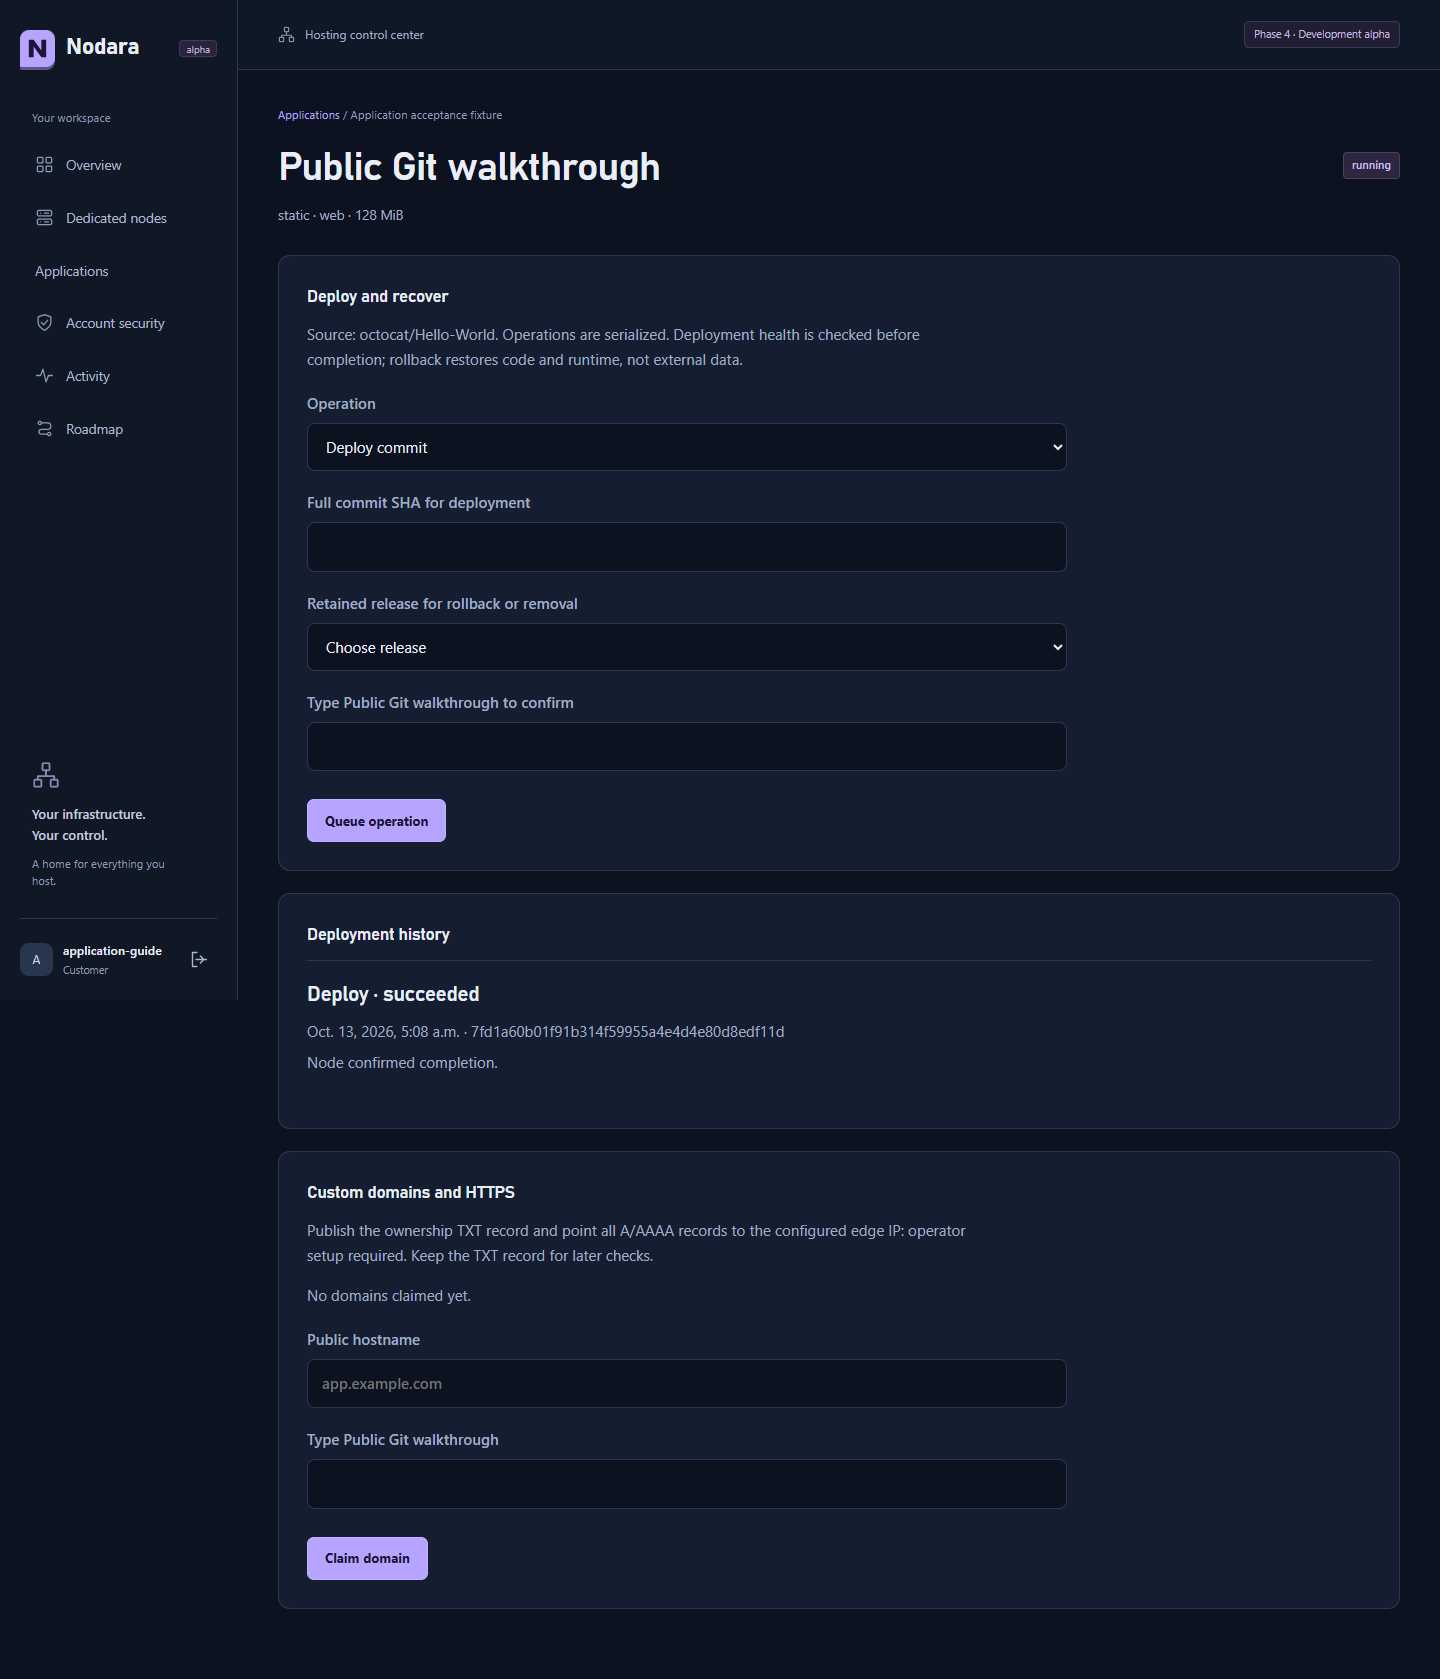The height and width of the screenshot is (1679, 1440).
Task: Click the Public Git walkthrough heading
Action: coord(469,167)
